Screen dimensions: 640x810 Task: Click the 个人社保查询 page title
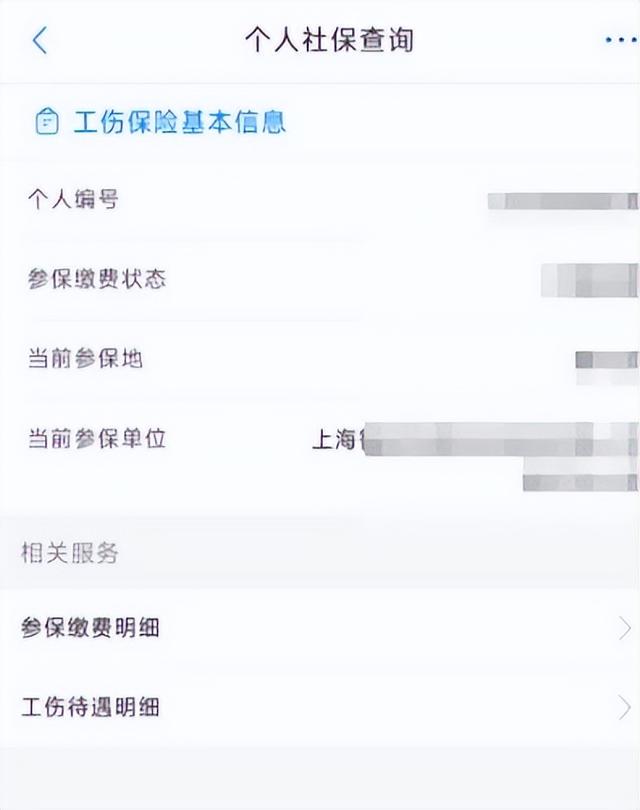coord(329,41)
